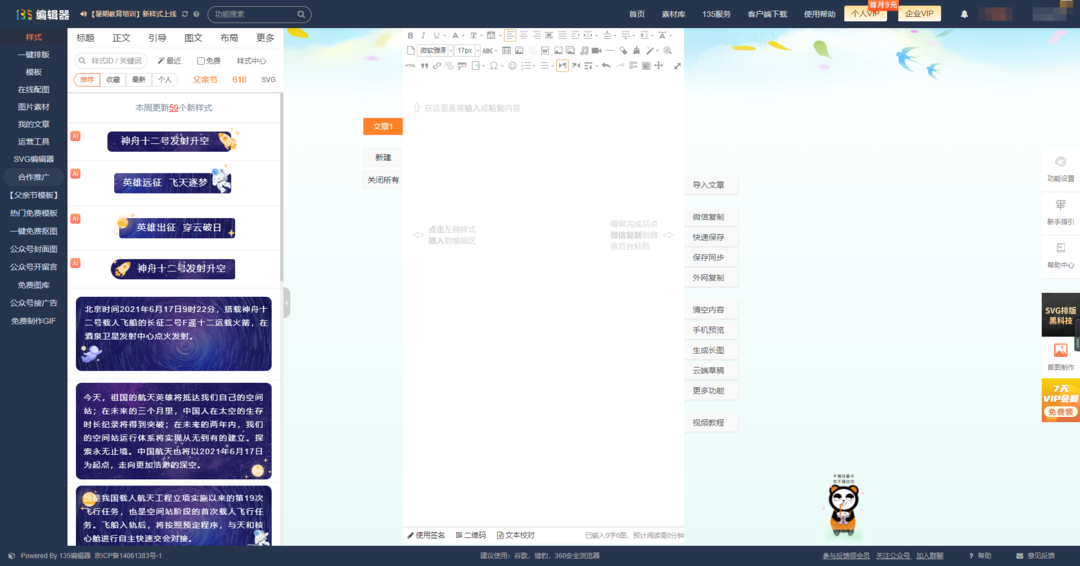Switch to HTML source view

point(410,66)
